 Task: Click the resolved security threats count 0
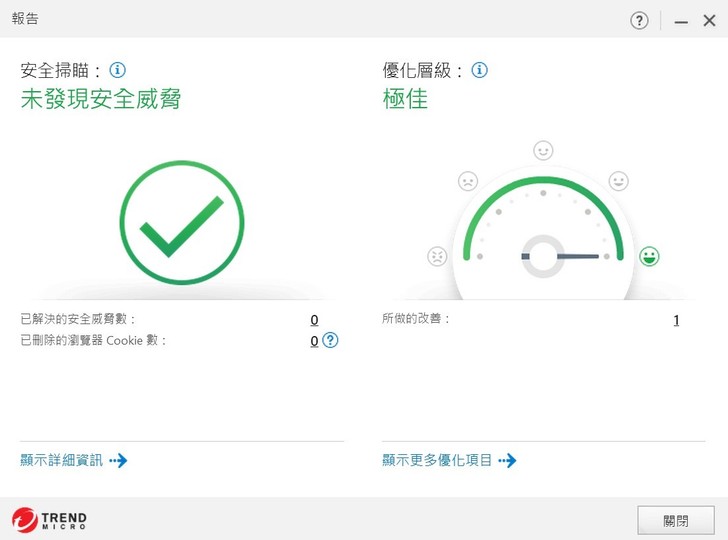(314, 320)
